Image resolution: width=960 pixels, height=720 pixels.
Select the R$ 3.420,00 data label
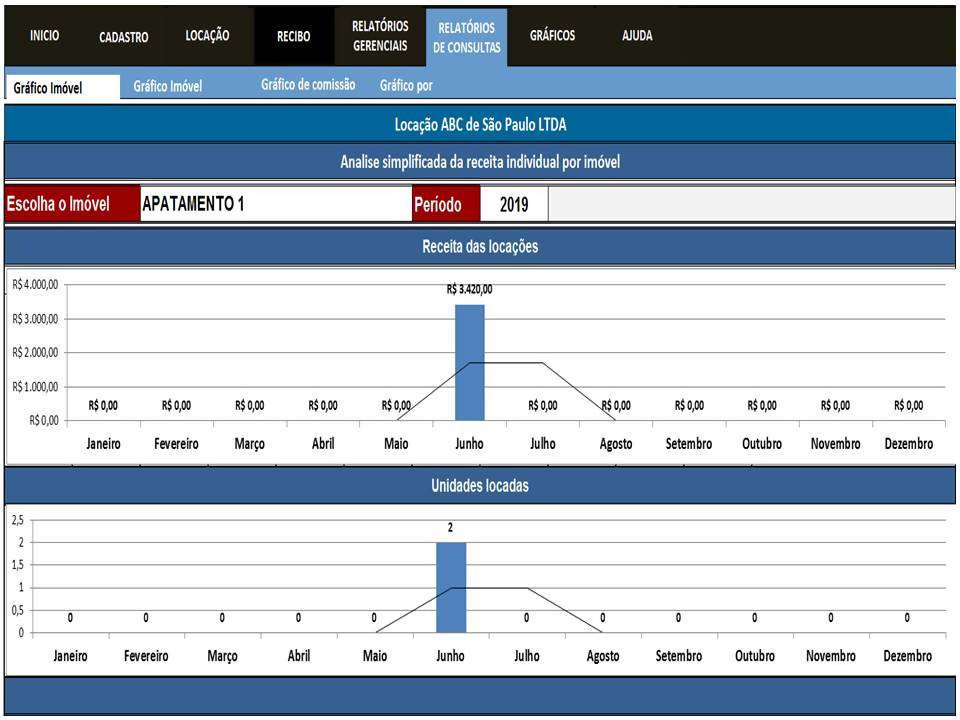tap(469, 290)
